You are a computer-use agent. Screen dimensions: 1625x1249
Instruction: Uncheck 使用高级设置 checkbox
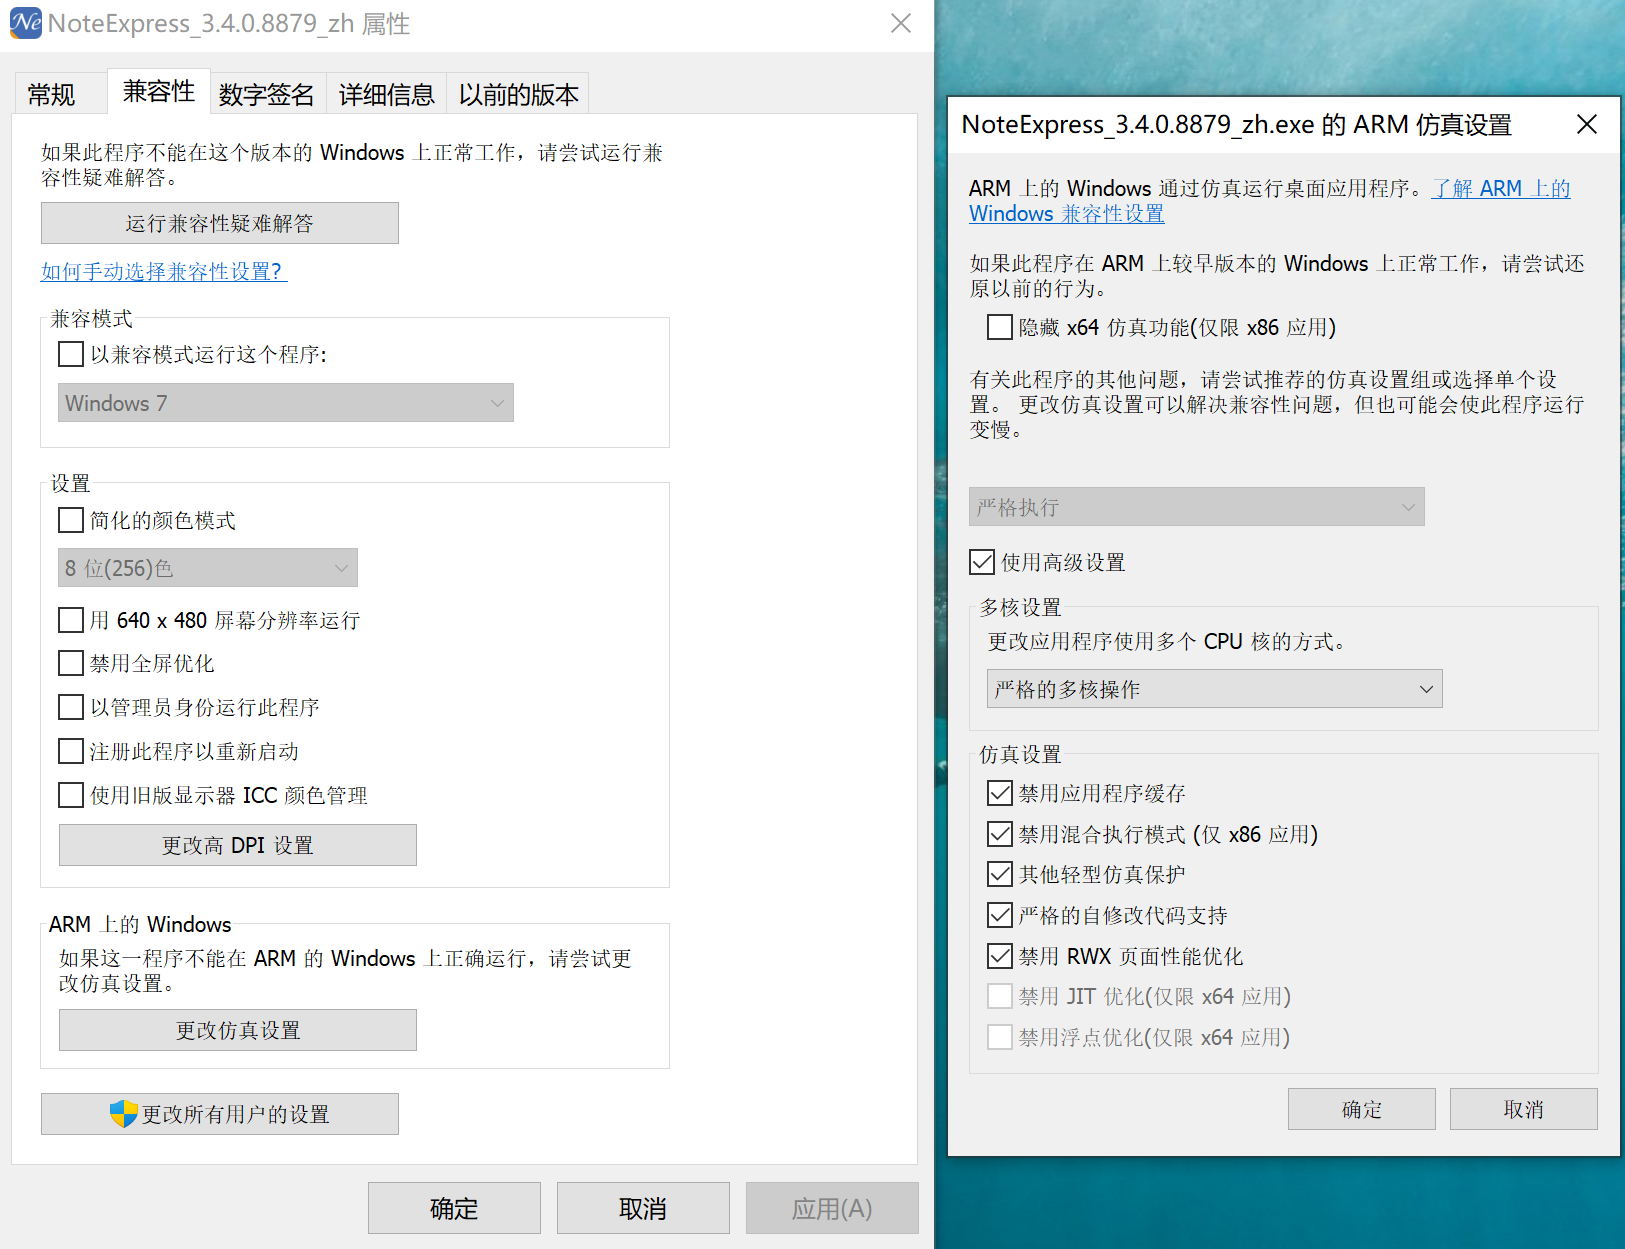pos(982,562)
